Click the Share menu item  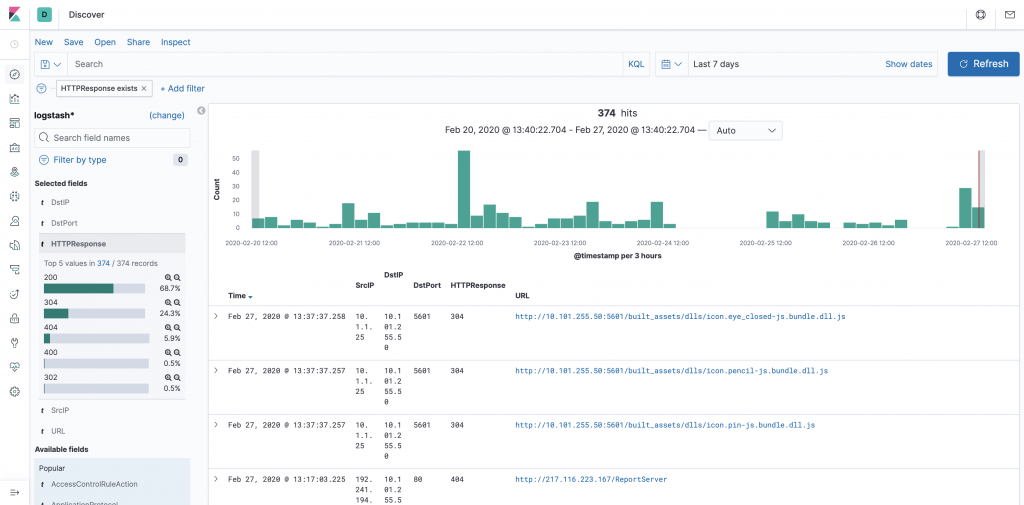point(138,42)
